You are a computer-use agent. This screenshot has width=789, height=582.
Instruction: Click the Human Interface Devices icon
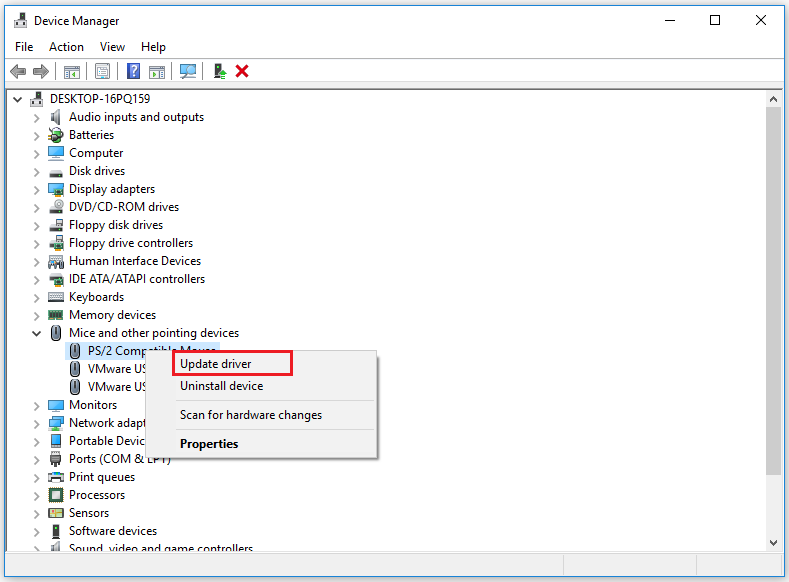coord(56,262)
